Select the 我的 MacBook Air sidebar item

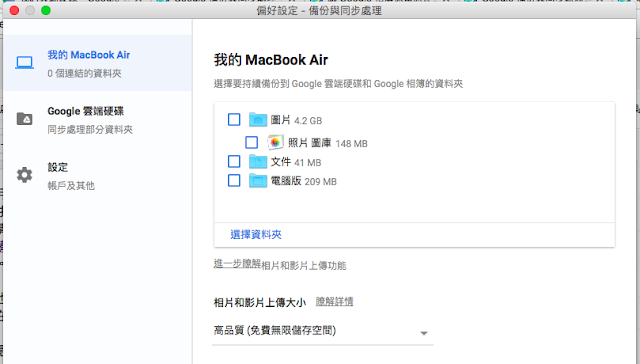pyautogui.click(x=97, y=63)
